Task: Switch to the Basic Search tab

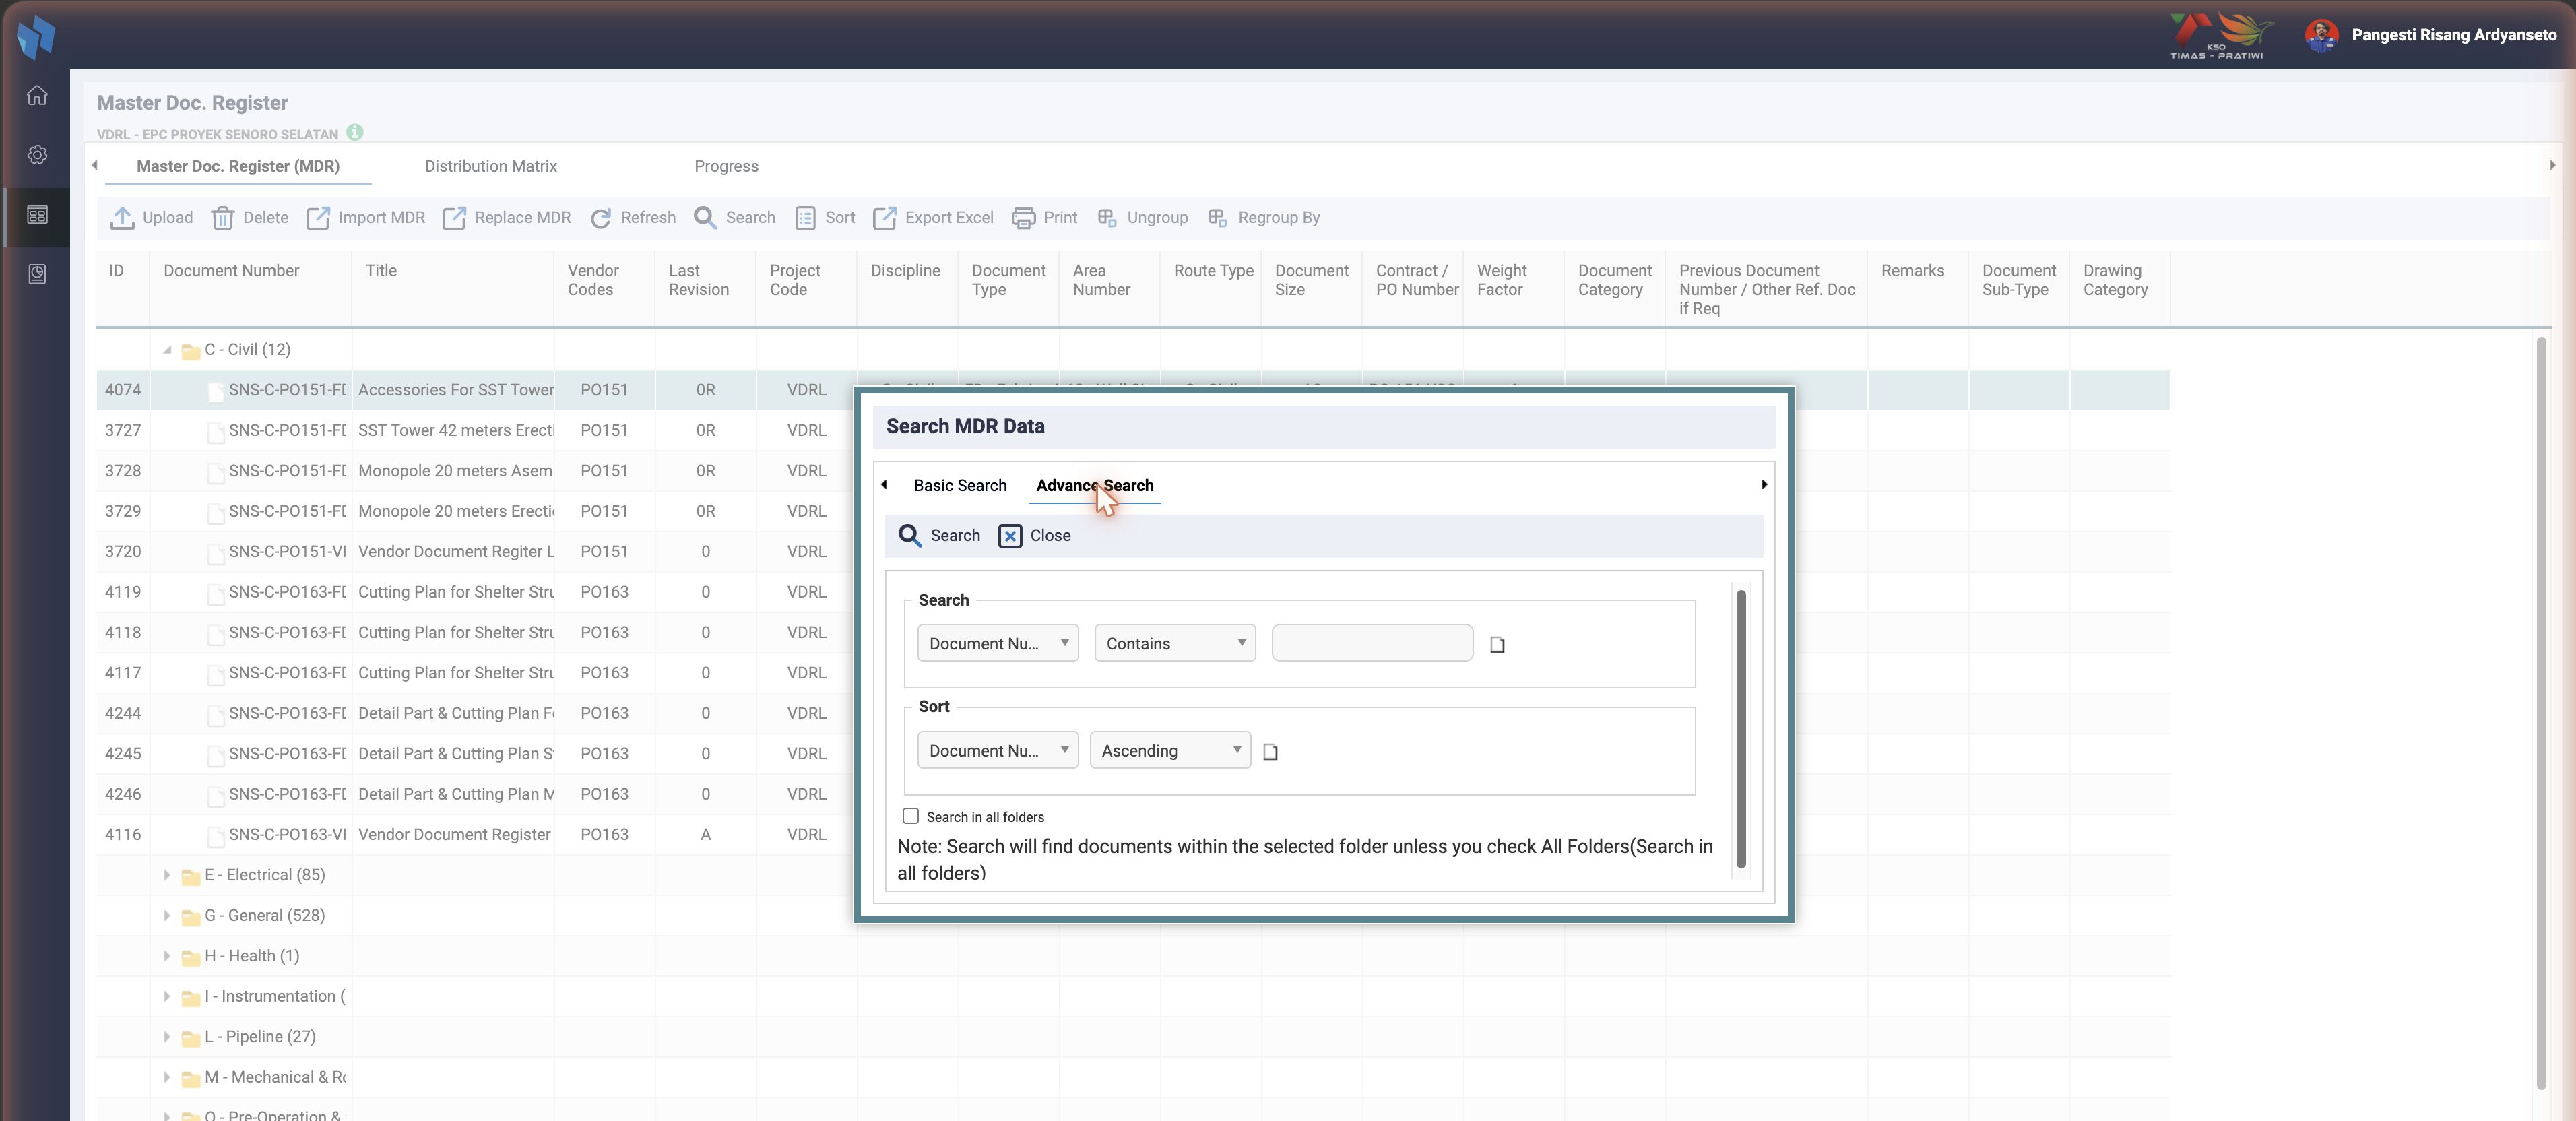Action: 959,485
